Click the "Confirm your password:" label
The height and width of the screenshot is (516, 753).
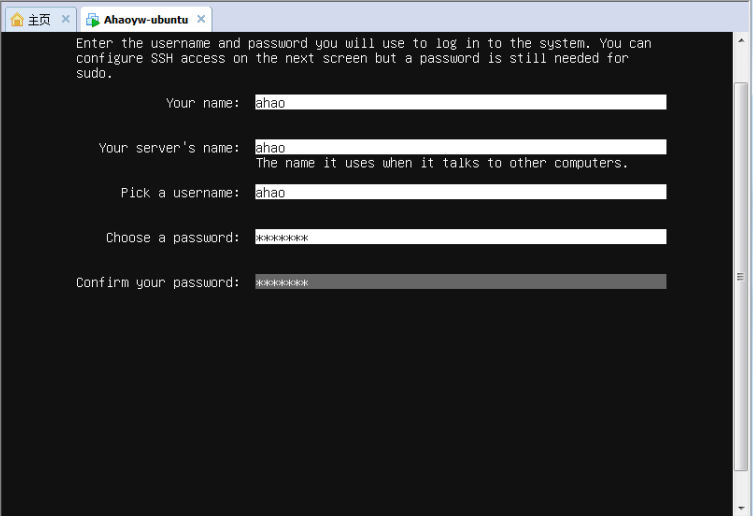158,283
